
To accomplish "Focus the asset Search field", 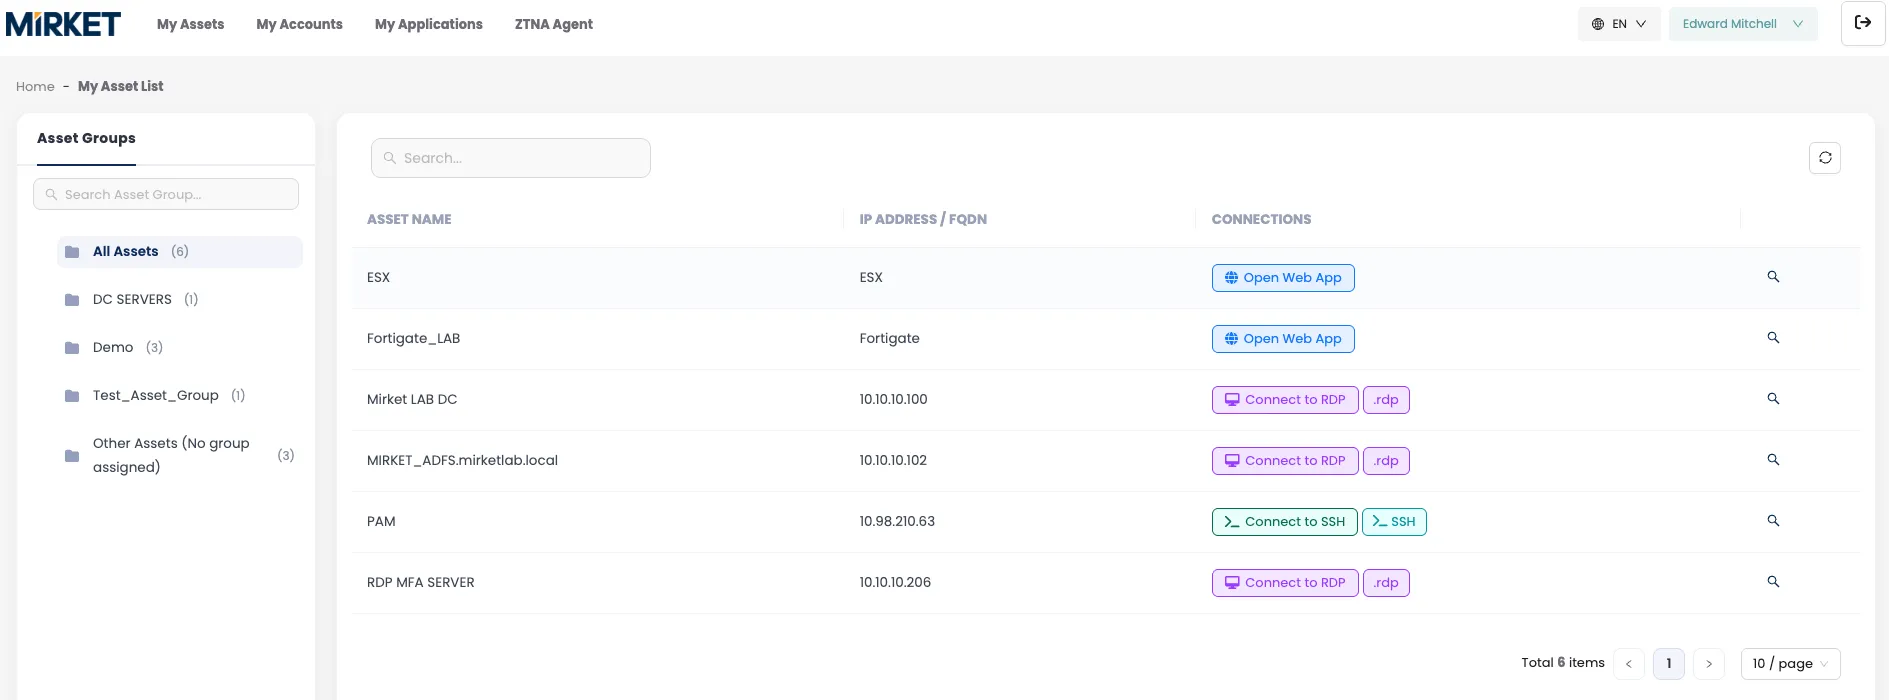I will [x=511, y=158].
